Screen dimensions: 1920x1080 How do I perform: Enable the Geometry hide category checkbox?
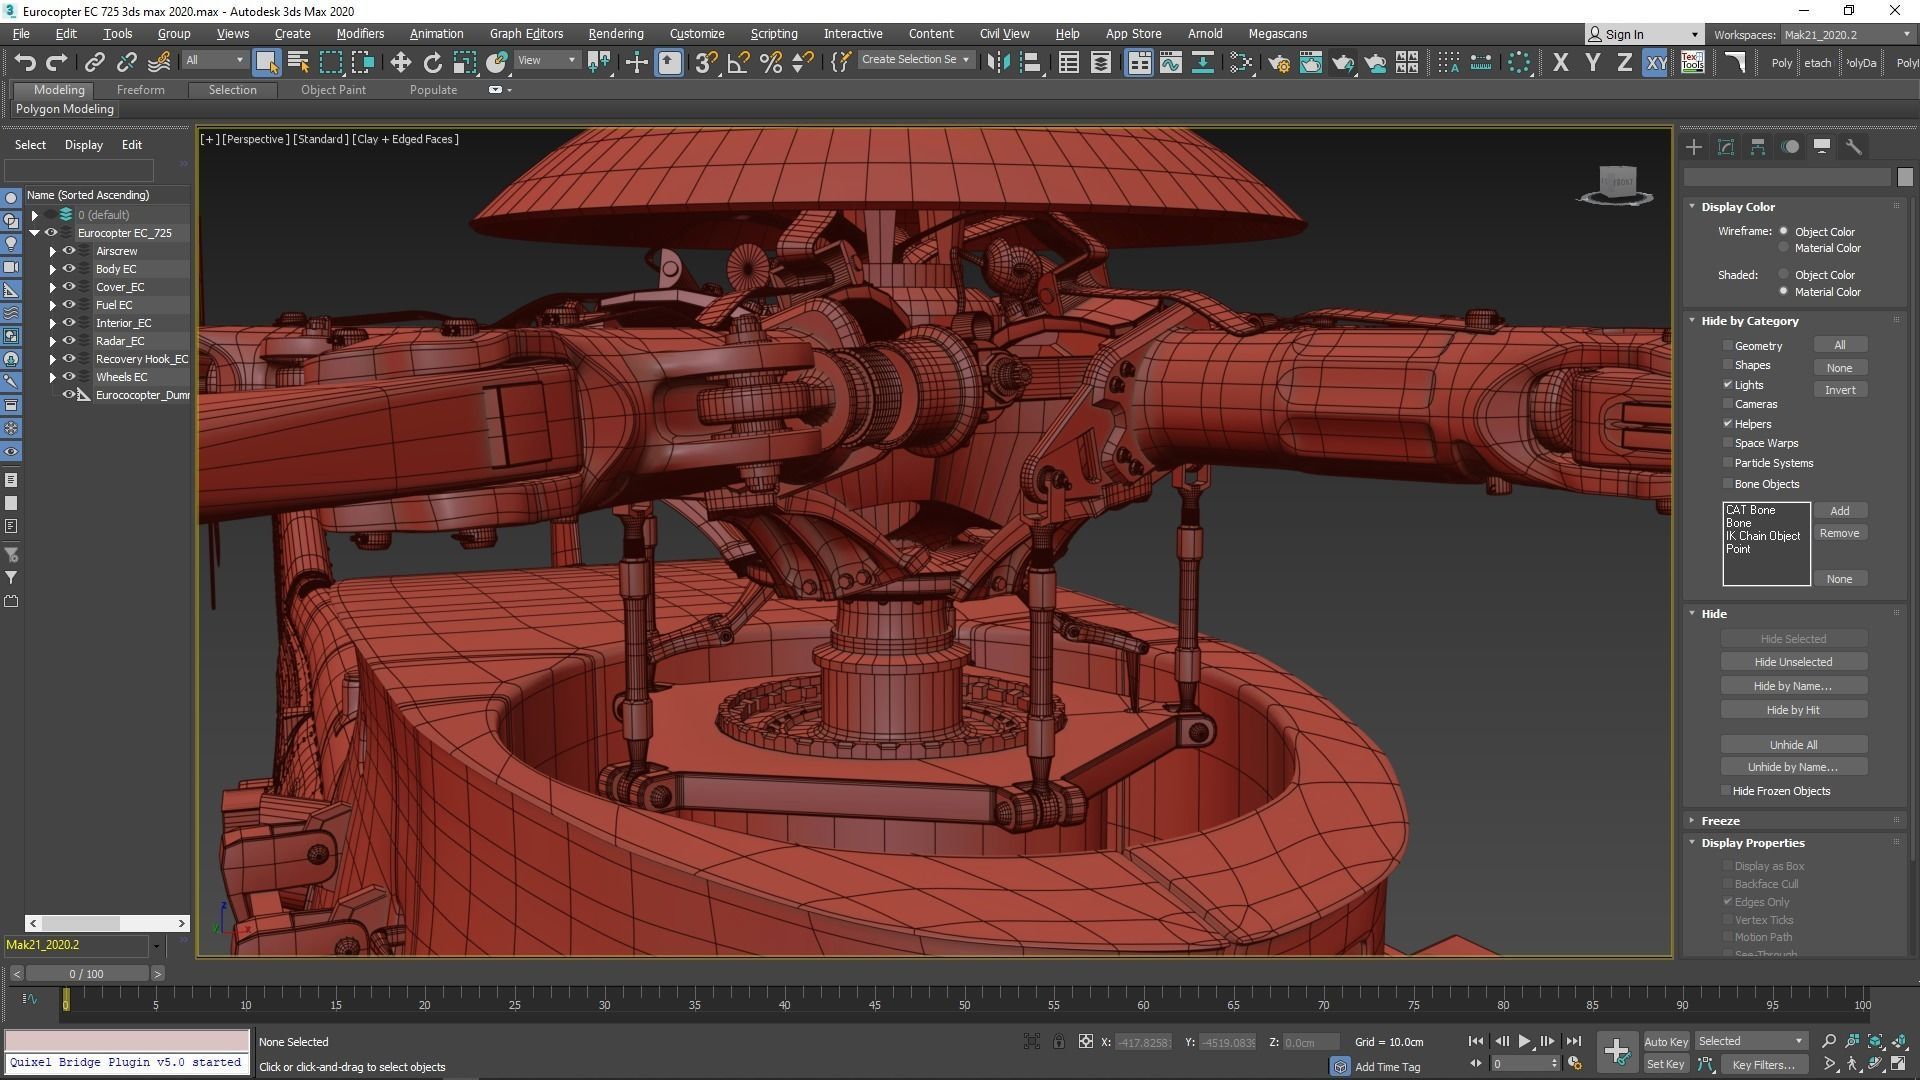click(1727, 345)
